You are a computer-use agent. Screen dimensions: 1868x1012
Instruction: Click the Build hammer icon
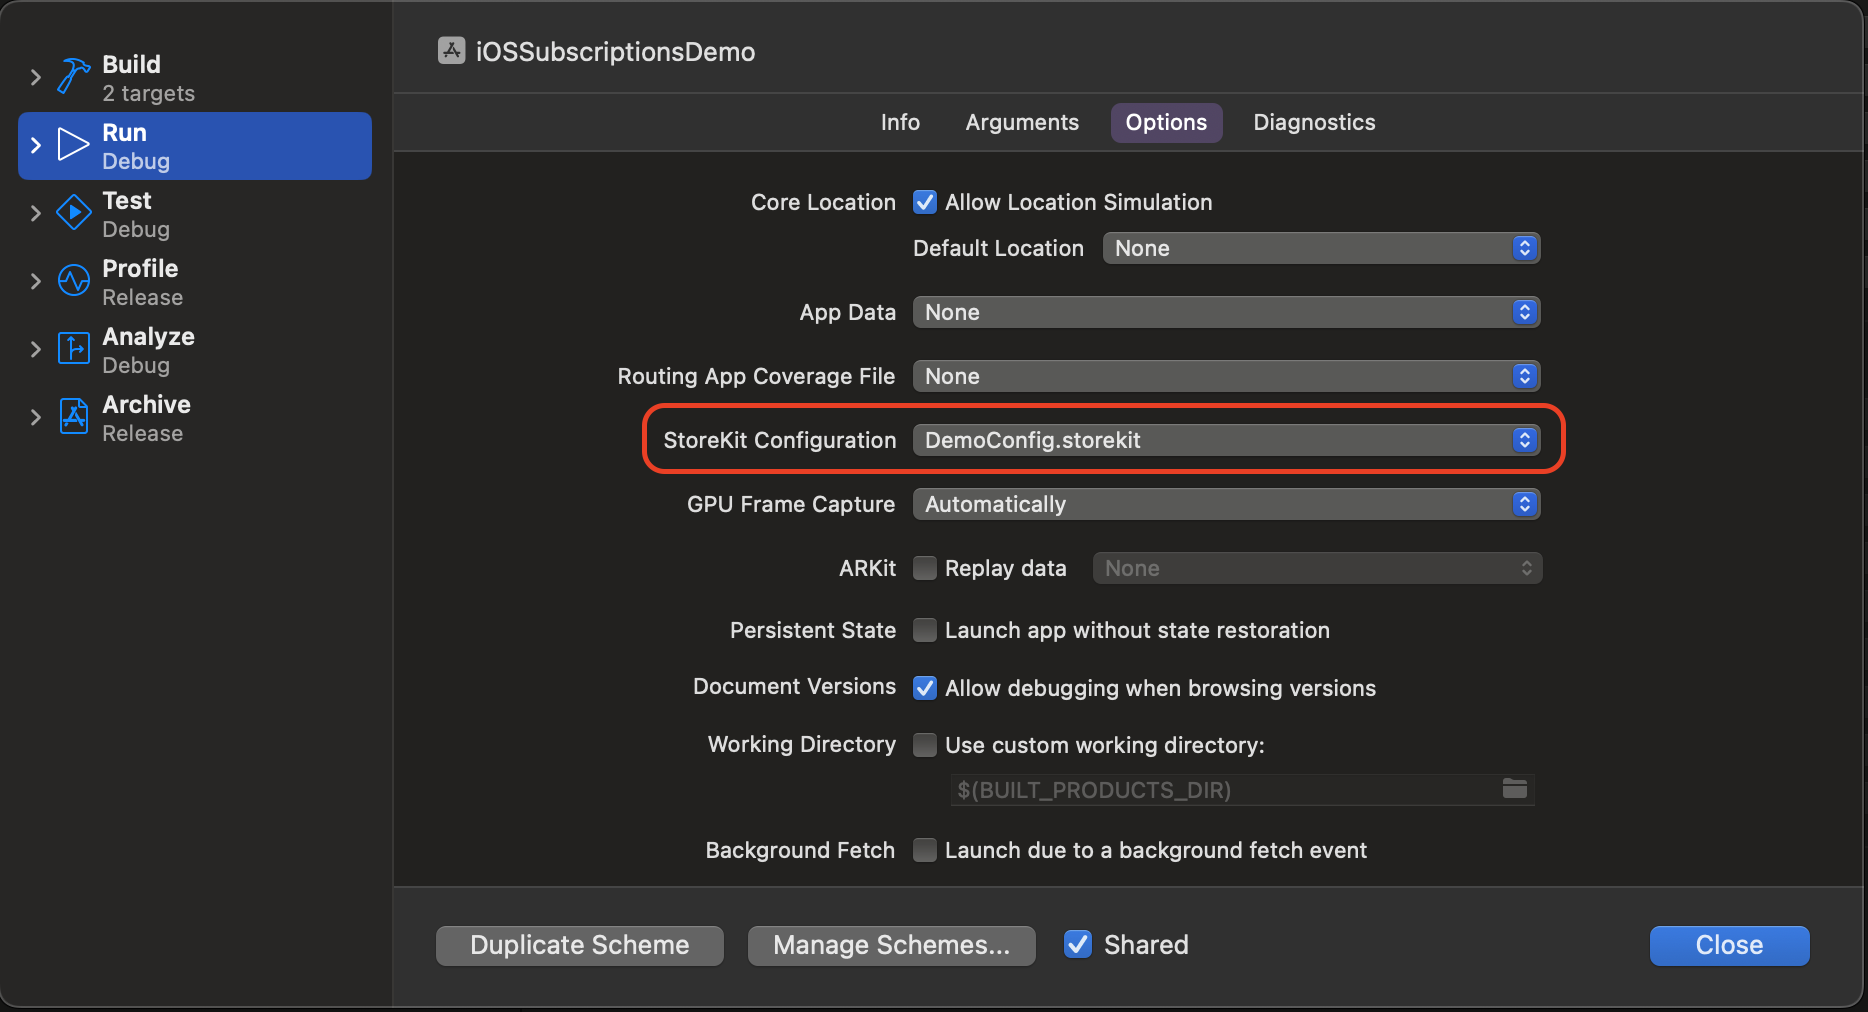pyautogui.click(x=73, y=77)
